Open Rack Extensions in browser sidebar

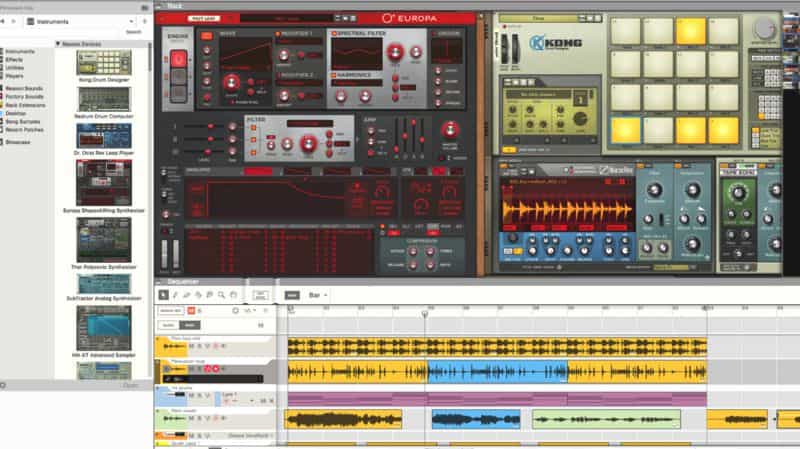click(25, 105)
